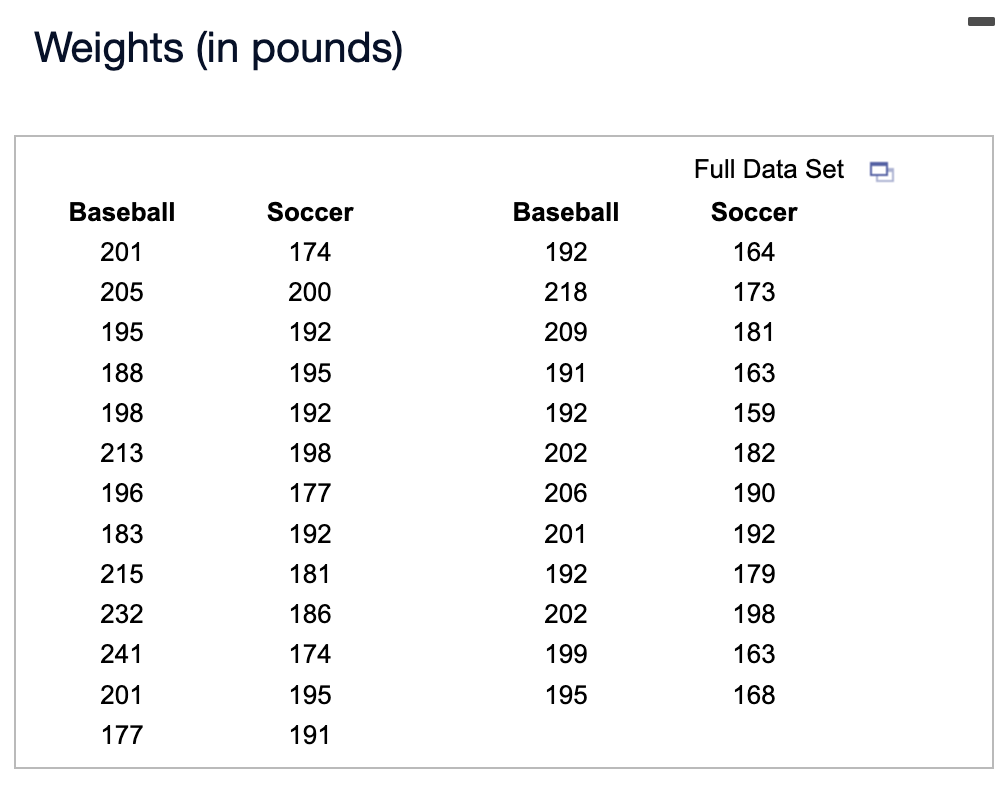Click the Full Data Set label

768,169
